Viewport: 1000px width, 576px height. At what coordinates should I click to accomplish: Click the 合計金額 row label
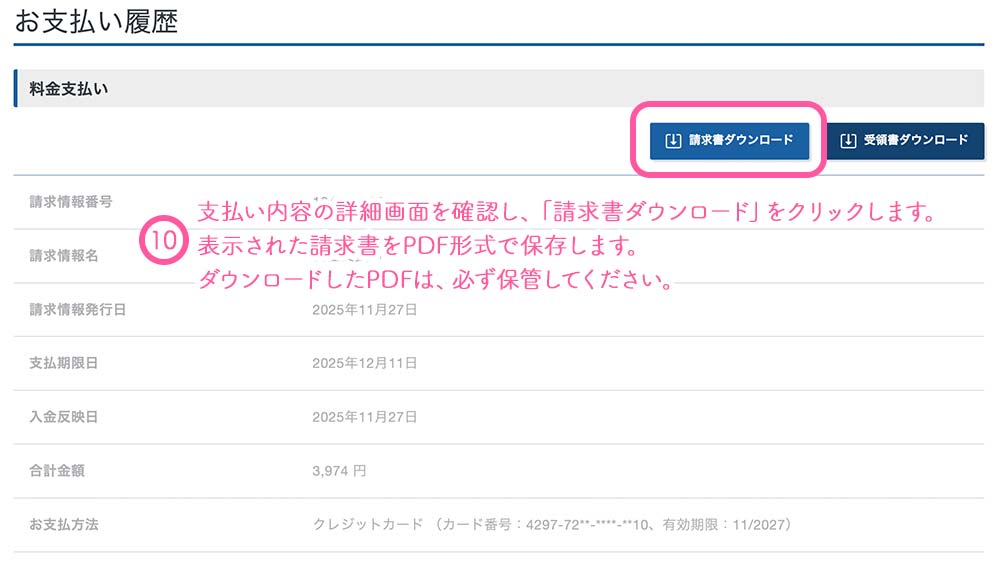(x=57, y=470)
